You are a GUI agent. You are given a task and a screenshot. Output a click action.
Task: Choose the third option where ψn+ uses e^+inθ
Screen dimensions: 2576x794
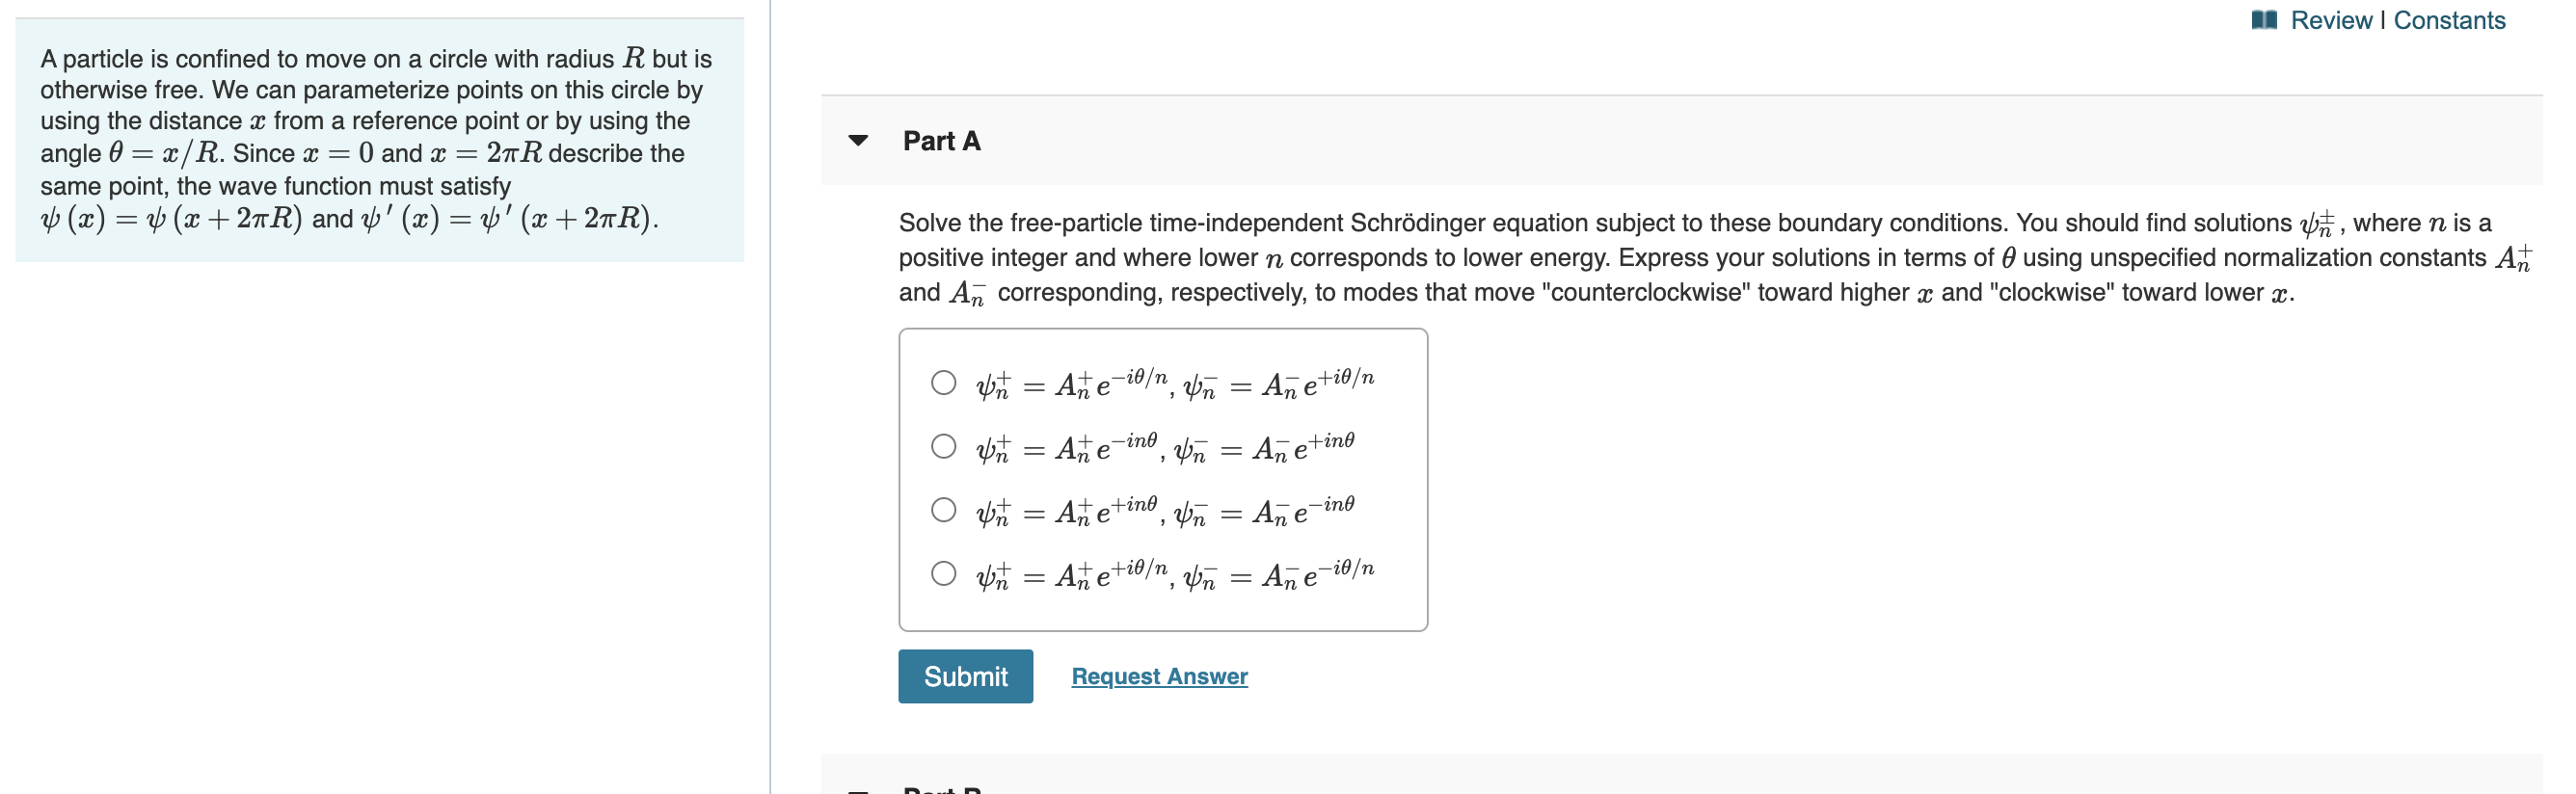[x=944, y=510]
